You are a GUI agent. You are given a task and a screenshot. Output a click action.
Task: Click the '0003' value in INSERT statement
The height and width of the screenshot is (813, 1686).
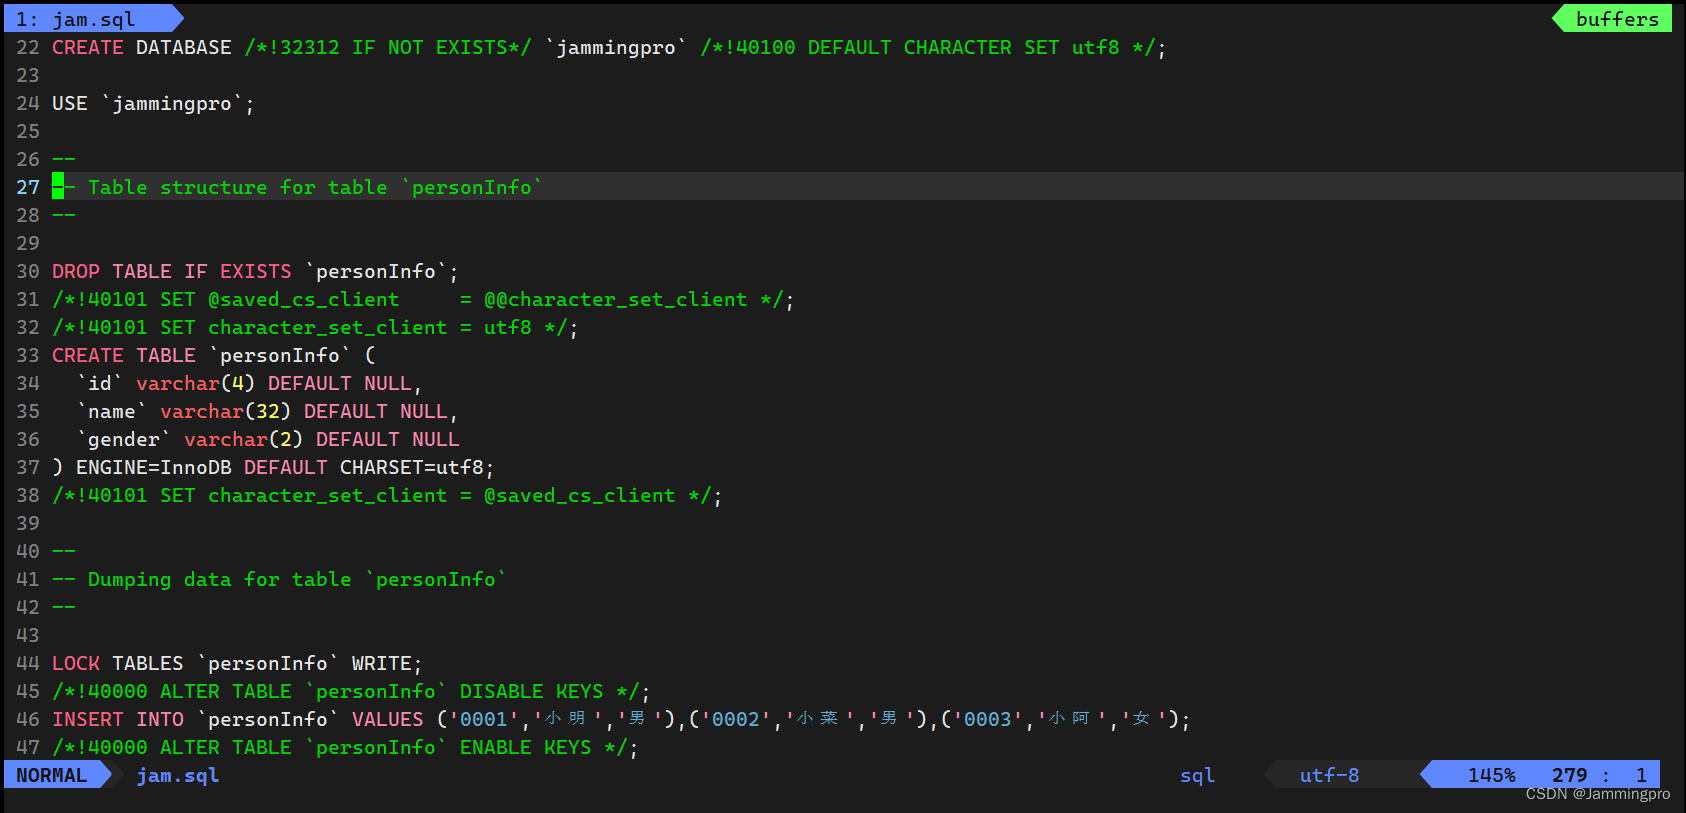coord(988,719)
